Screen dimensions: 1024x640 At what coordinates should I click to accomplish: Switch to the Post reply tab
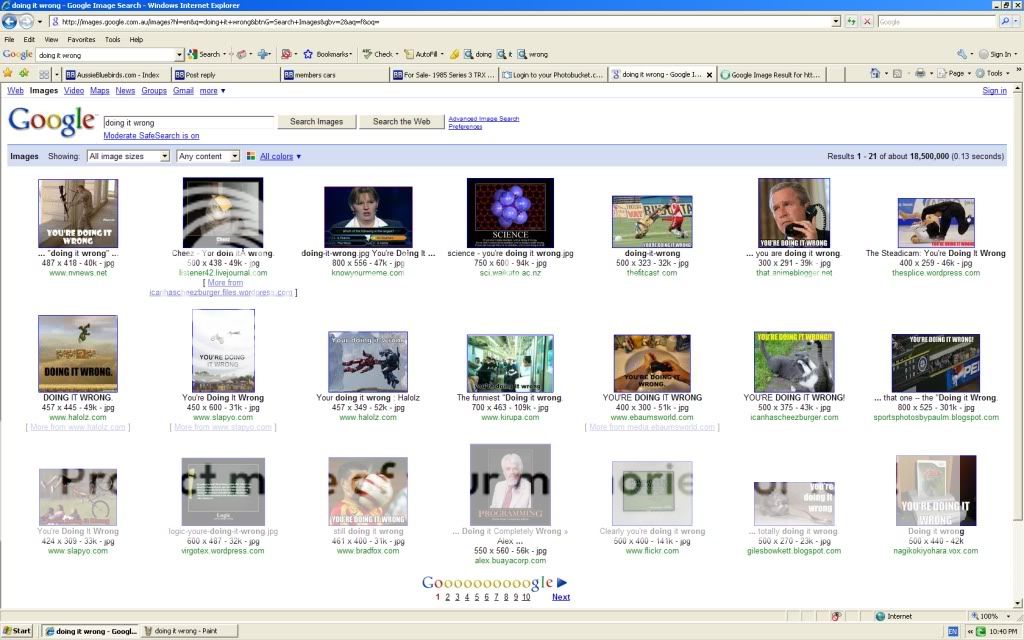[225, 74]
